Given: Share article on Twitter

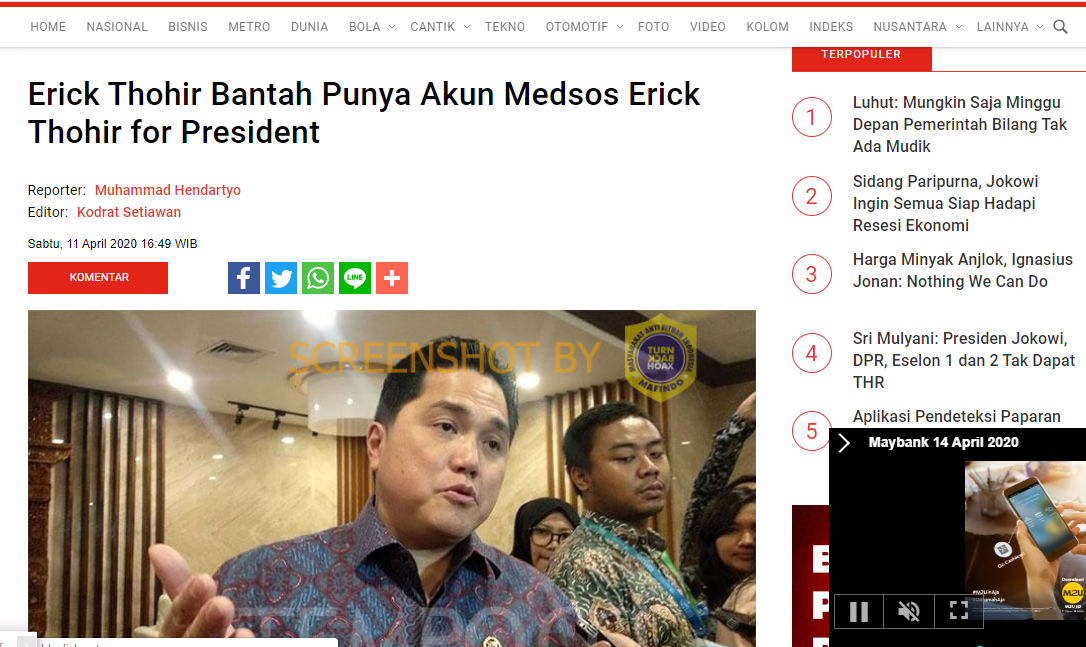Looking at the screenshot, I should [x=281, y=278].
